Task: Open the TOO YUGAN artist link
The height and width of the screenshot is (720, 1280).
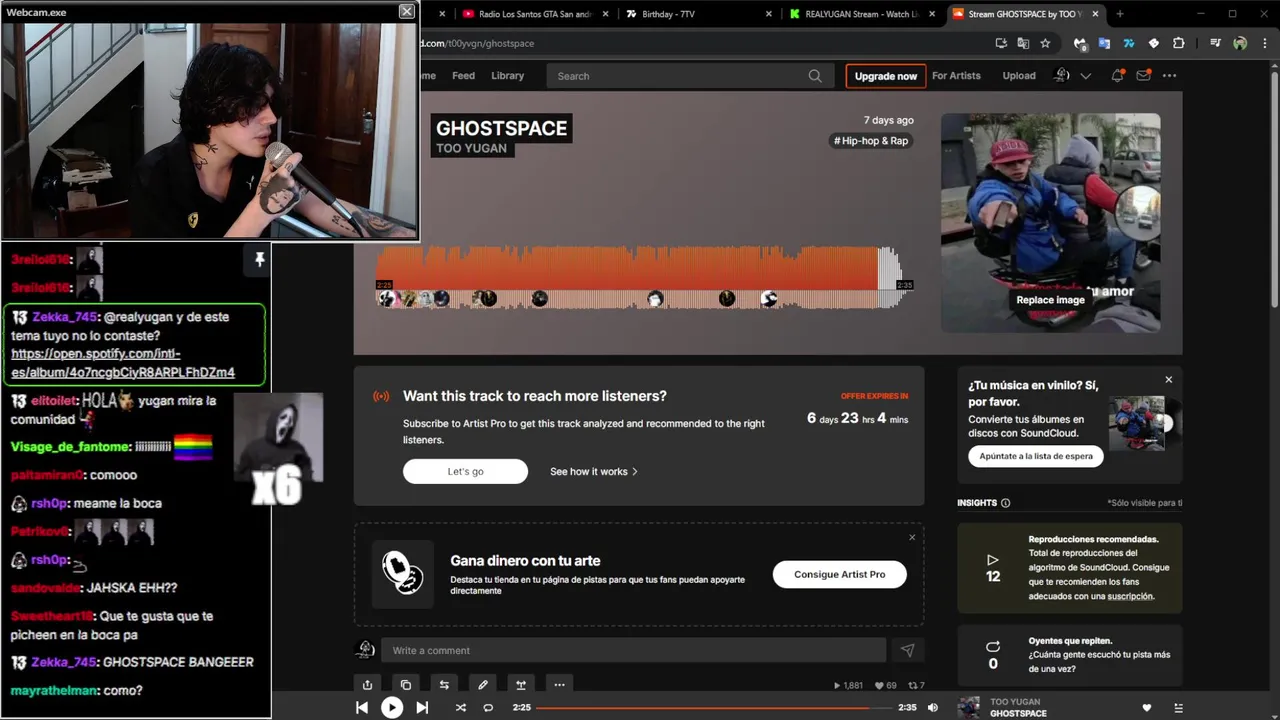Action: 471,148
